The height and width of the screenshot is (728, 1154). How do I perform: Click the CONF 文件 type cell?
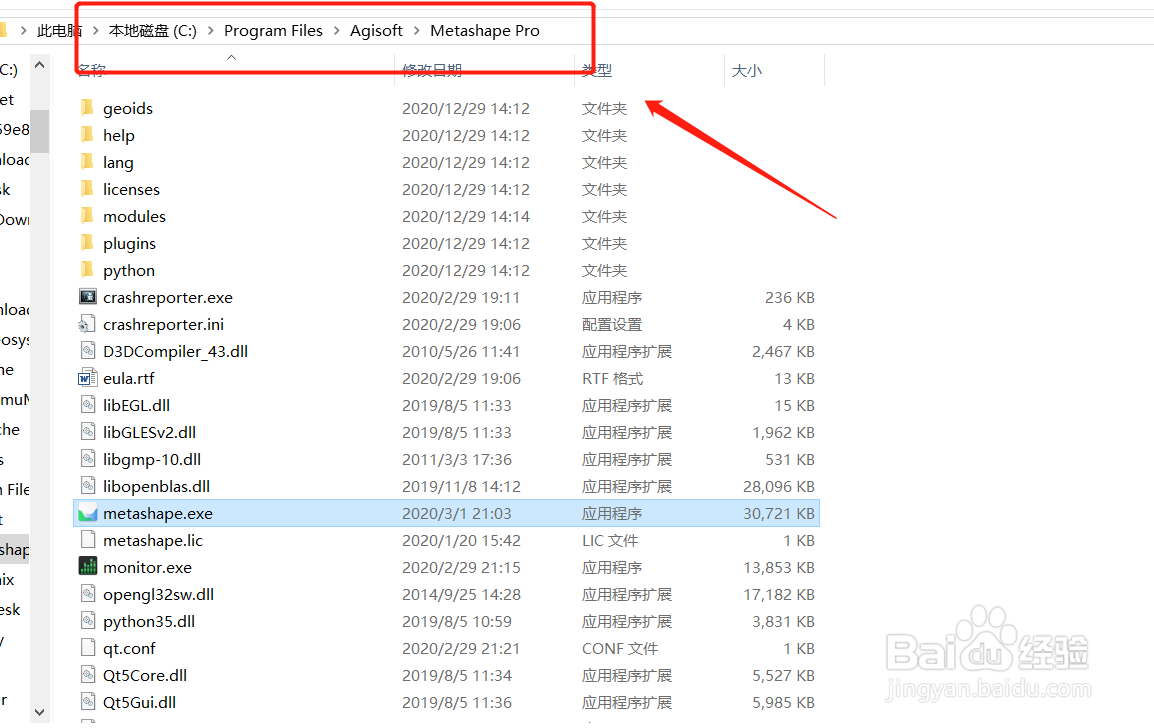620,649
